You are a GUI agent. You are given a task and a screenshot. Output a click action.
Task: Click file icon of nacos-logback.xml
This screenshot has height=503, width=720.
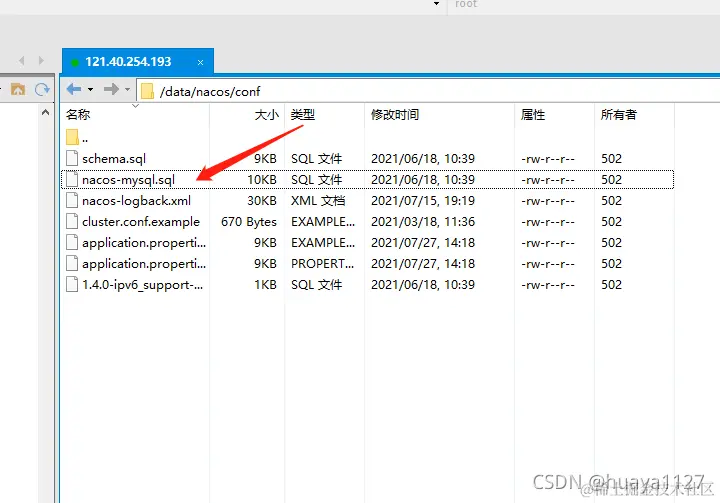click(x=72, y=201)
